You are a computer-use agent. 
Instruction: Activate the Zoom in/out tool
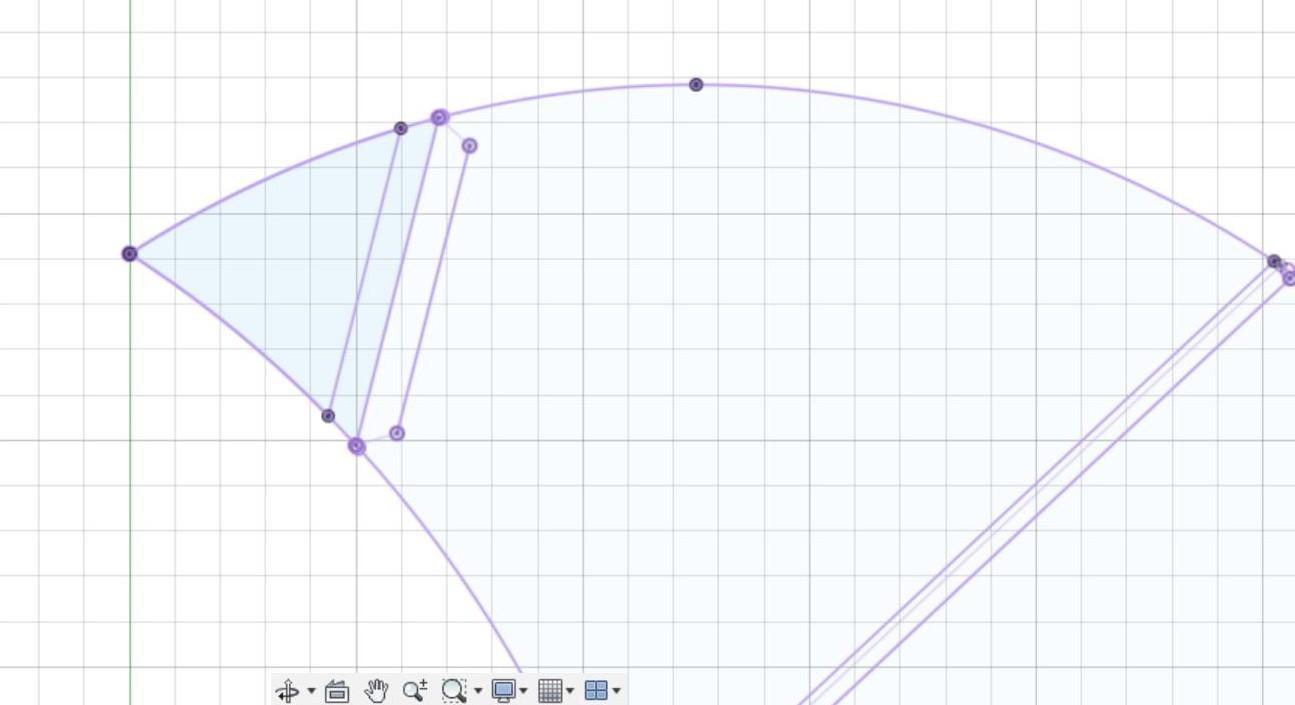coord(415,690)
